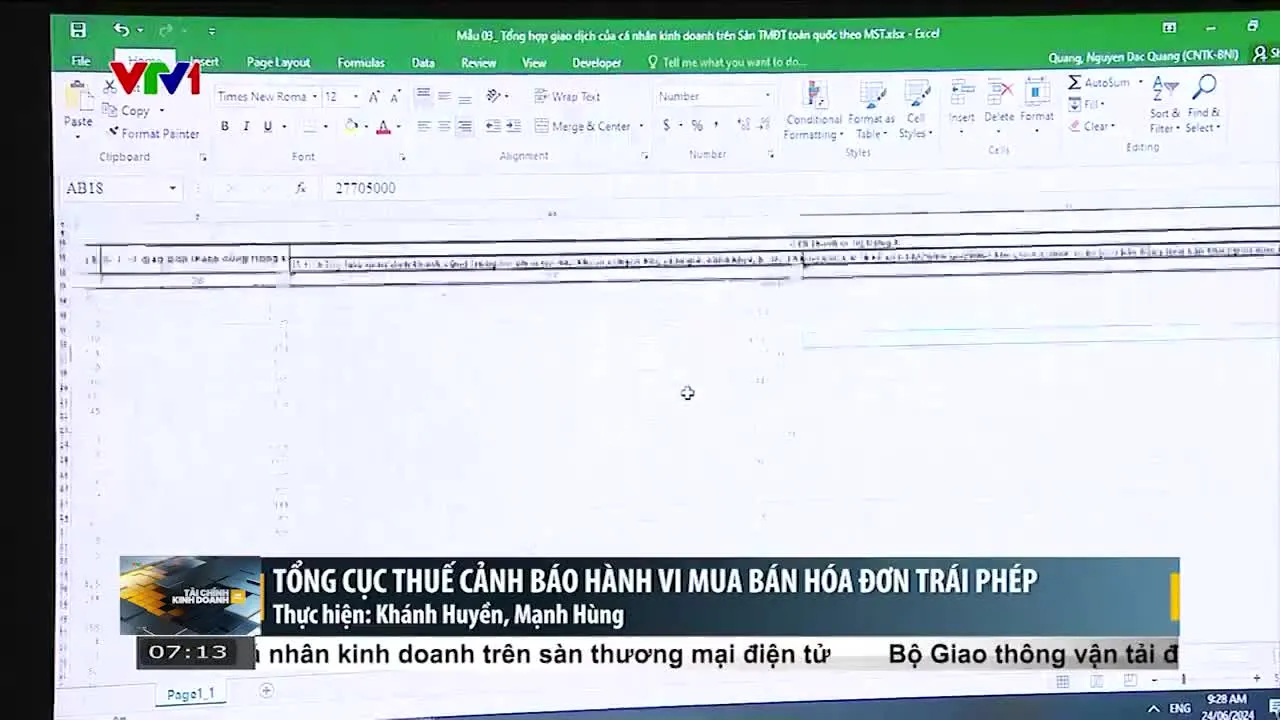Click the Delete cells icon
Screen dimensions: 1280x720
999,95
